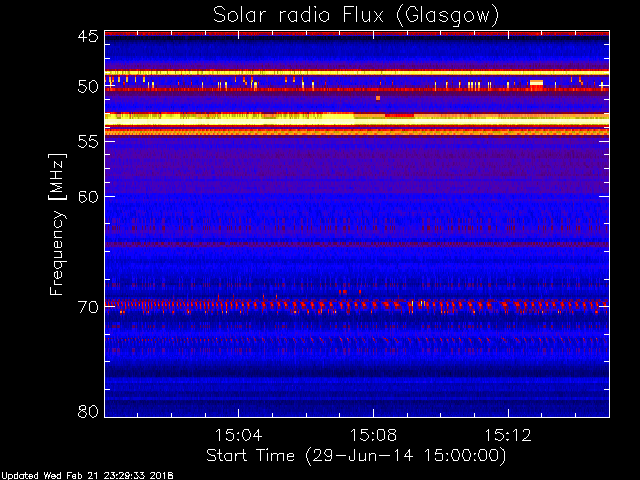Click the 60 frequency tick label
The height and width of the screenshot is (480, 640).
[88, 196]
